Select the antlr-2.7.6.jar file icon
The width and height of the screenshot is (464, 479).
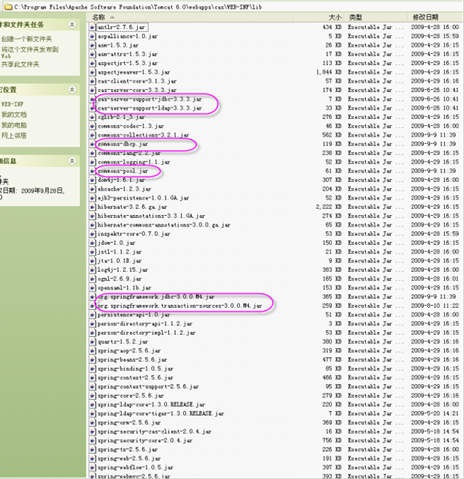click(x=93, y=27)
